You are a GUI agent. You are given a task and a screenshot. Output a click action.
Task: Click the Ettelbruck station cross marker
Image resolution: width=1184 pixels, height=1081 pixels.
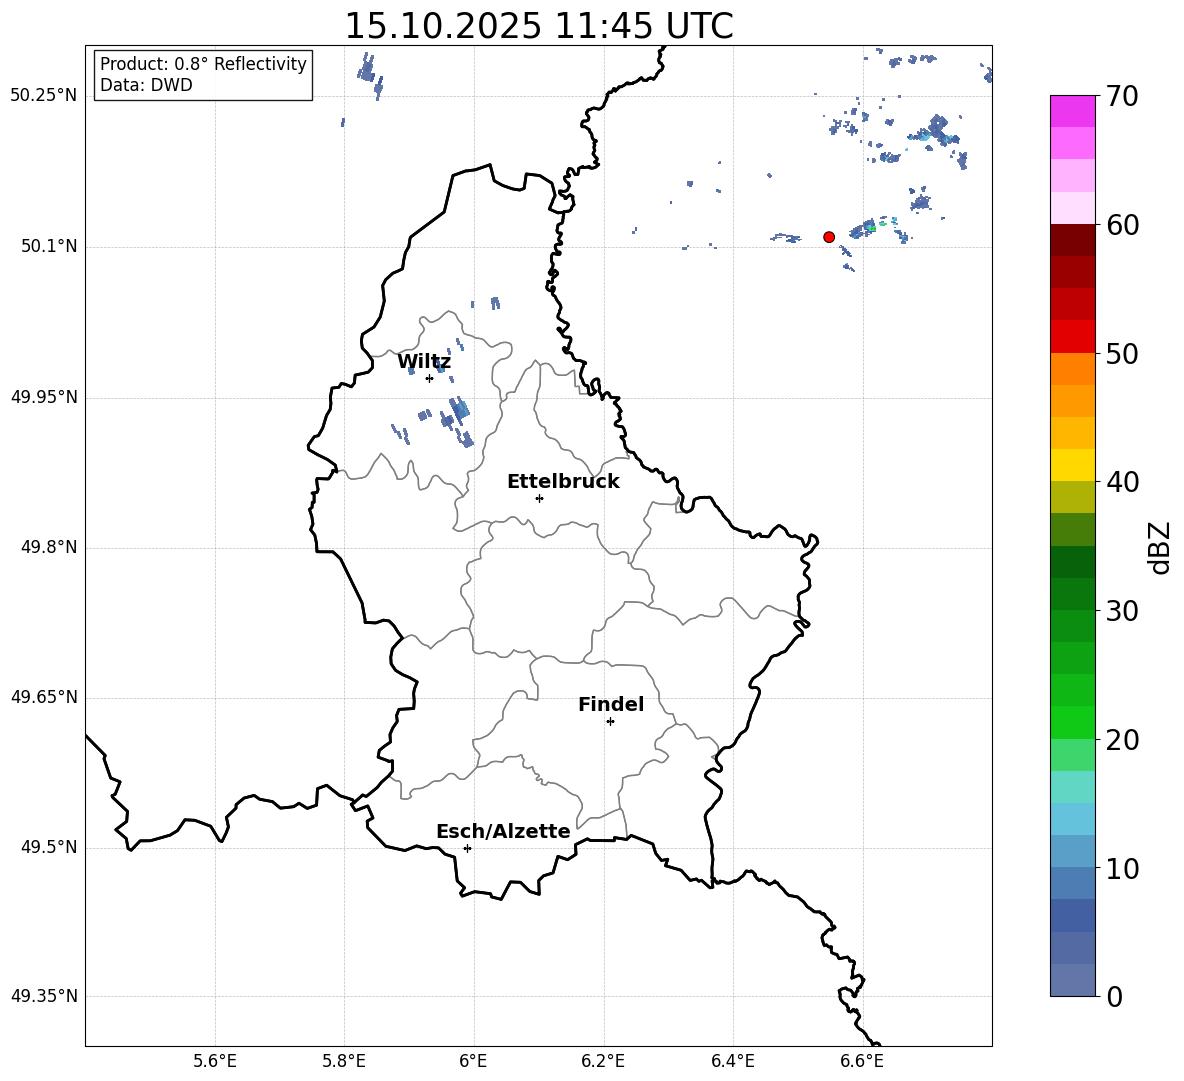(539, 498)
